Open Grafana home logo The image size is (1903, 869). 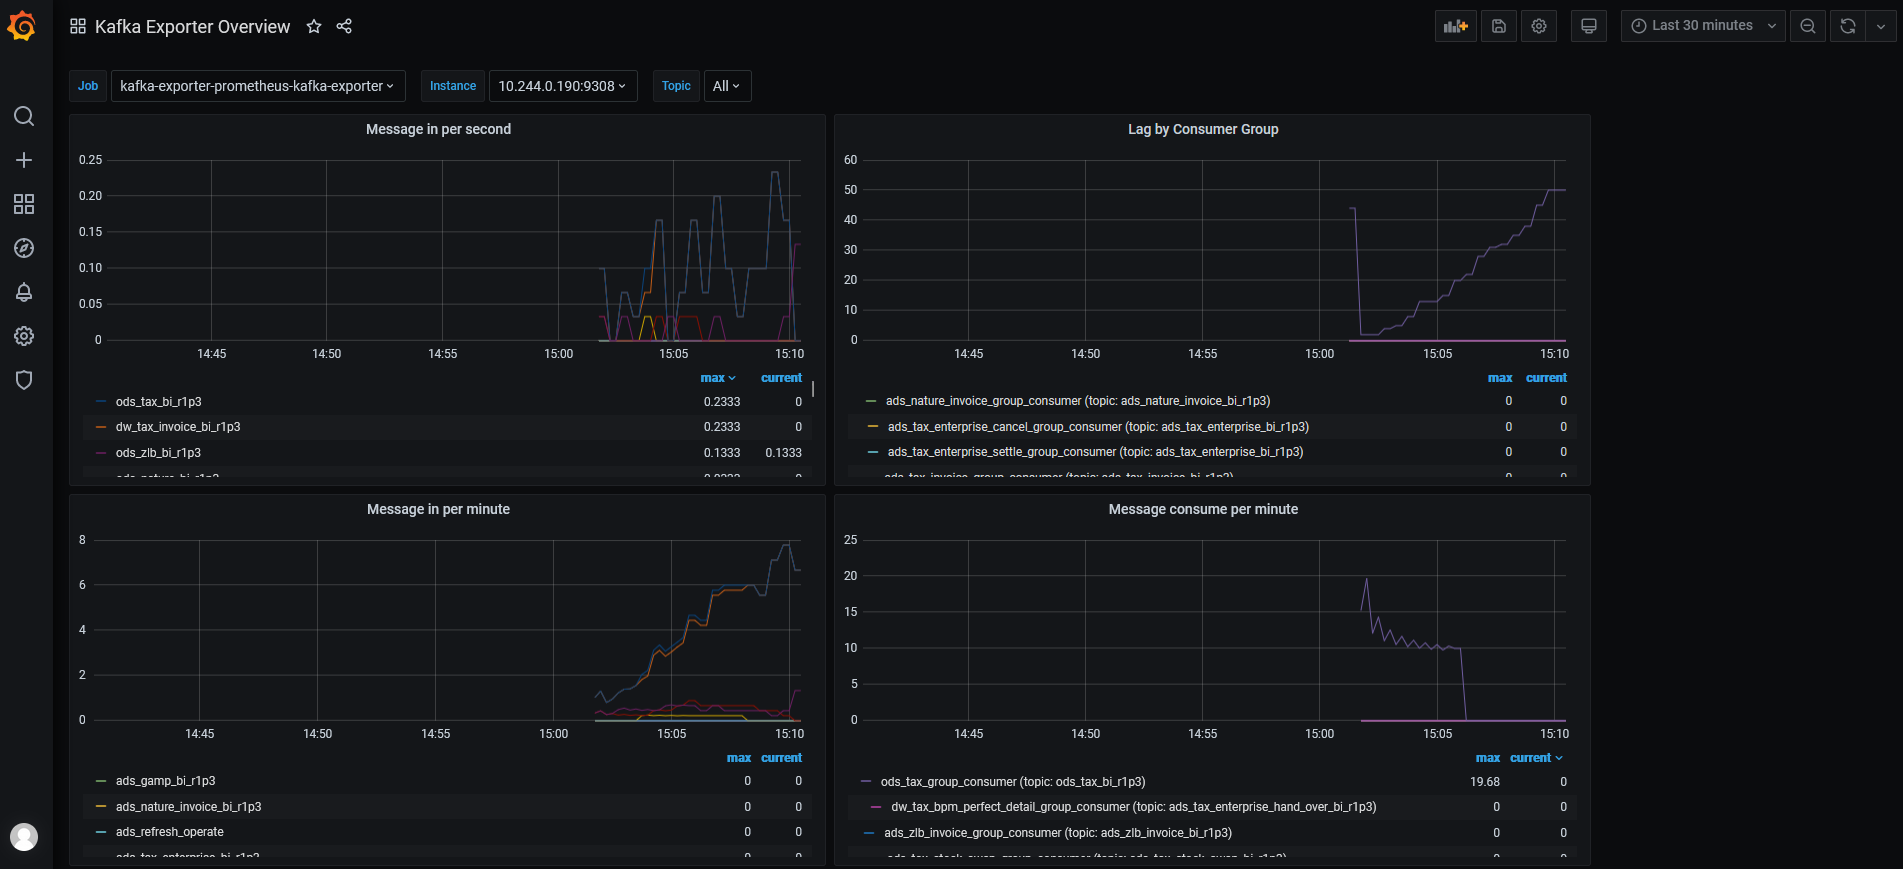click(x=22, y=26)
